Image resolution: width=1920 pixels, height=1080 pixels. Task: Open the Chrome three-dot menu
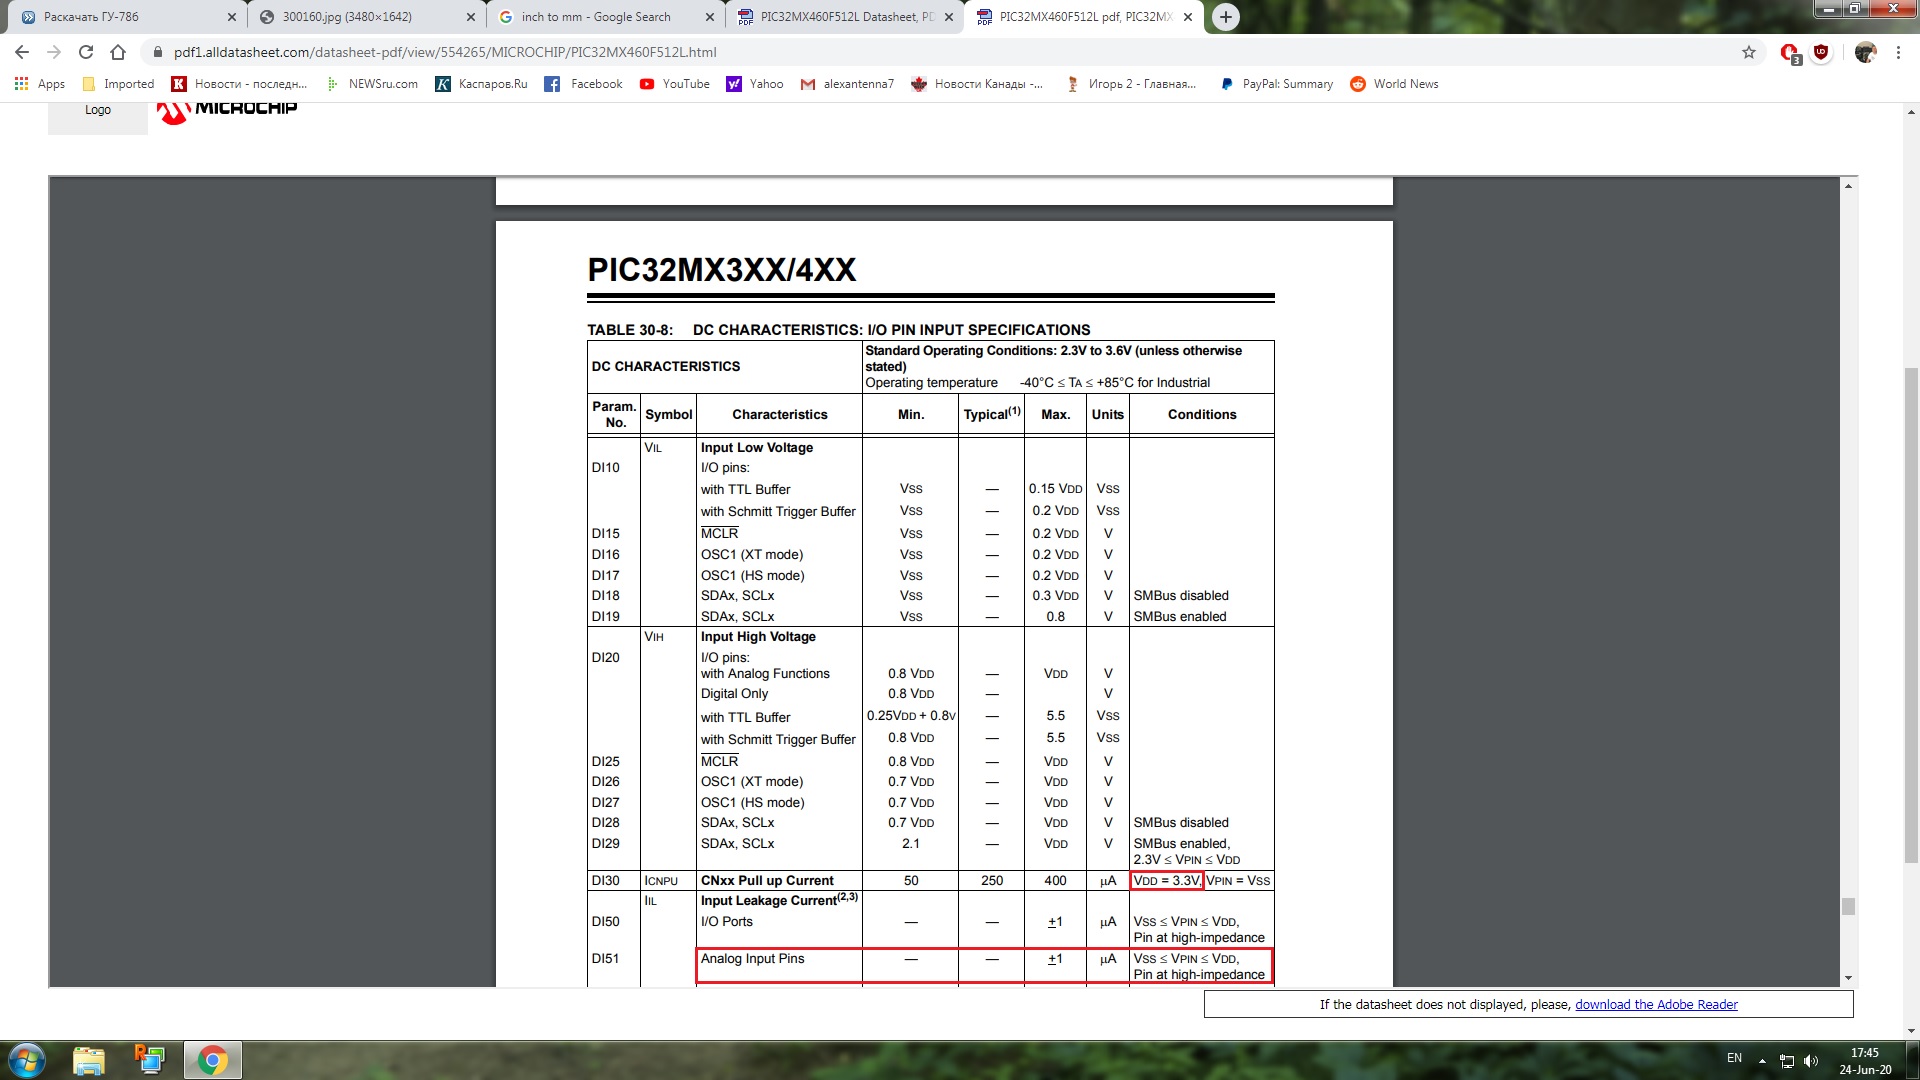click(1898, 52)
